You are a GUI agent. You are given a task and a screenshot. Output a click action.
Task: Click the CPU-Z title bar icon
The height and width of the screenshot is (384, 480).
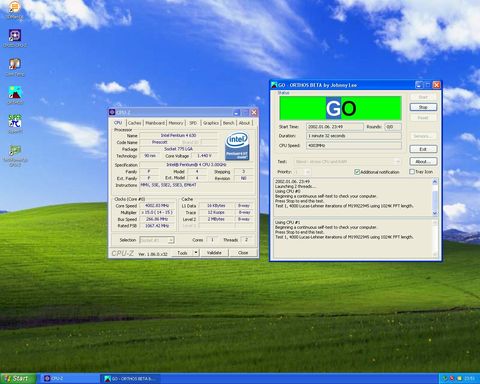(112, 112)
